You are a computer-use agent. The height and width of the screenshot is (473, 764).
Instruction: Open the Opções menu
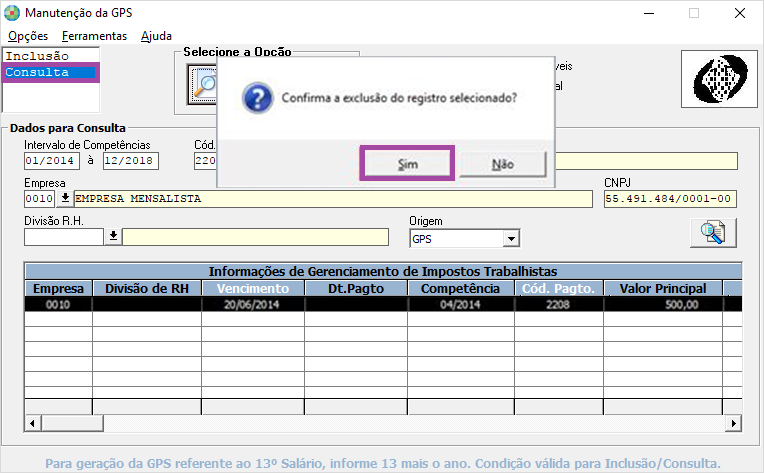[x=28, y=36]
